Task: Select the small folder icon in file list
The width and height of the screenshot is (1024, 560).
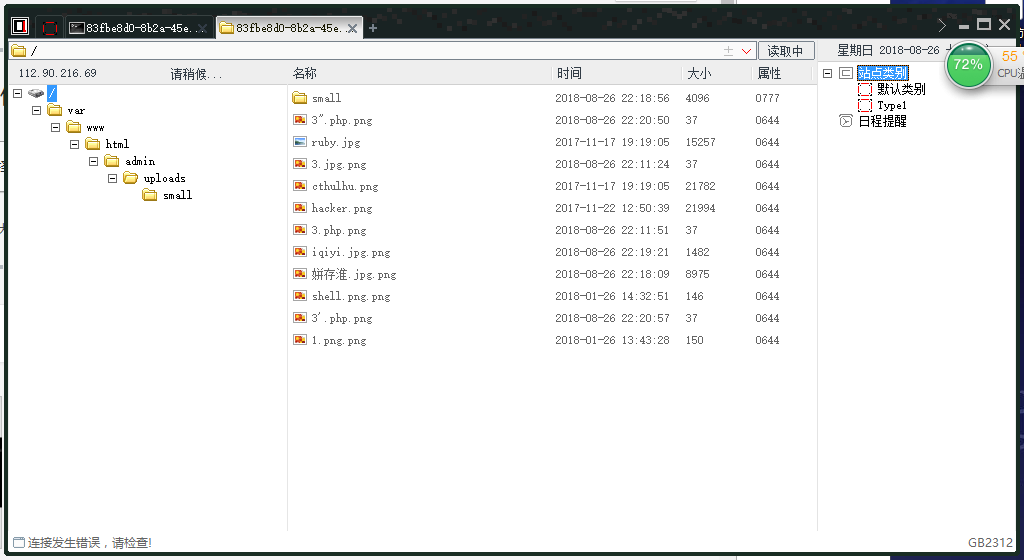Action: 300,98
